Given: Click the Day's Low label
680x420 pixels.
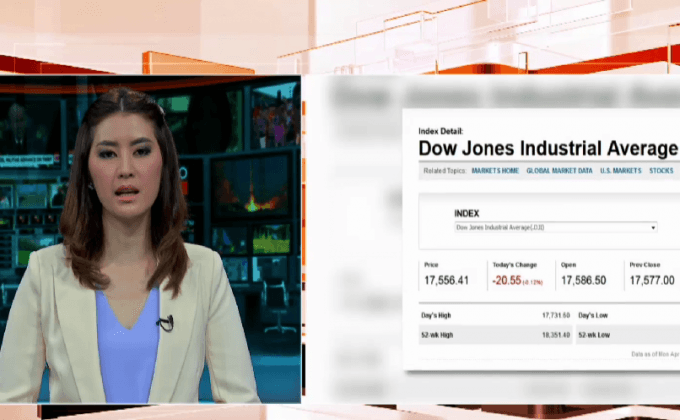Looking at the screenshot, I should (594, 315).
